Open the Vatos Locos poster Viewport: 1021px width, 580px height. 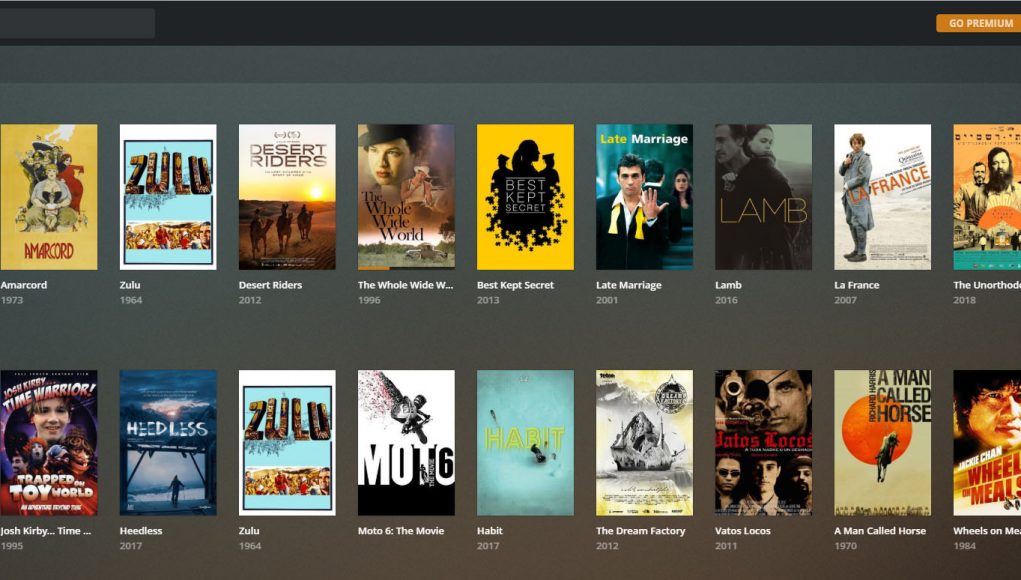[764, 443]
